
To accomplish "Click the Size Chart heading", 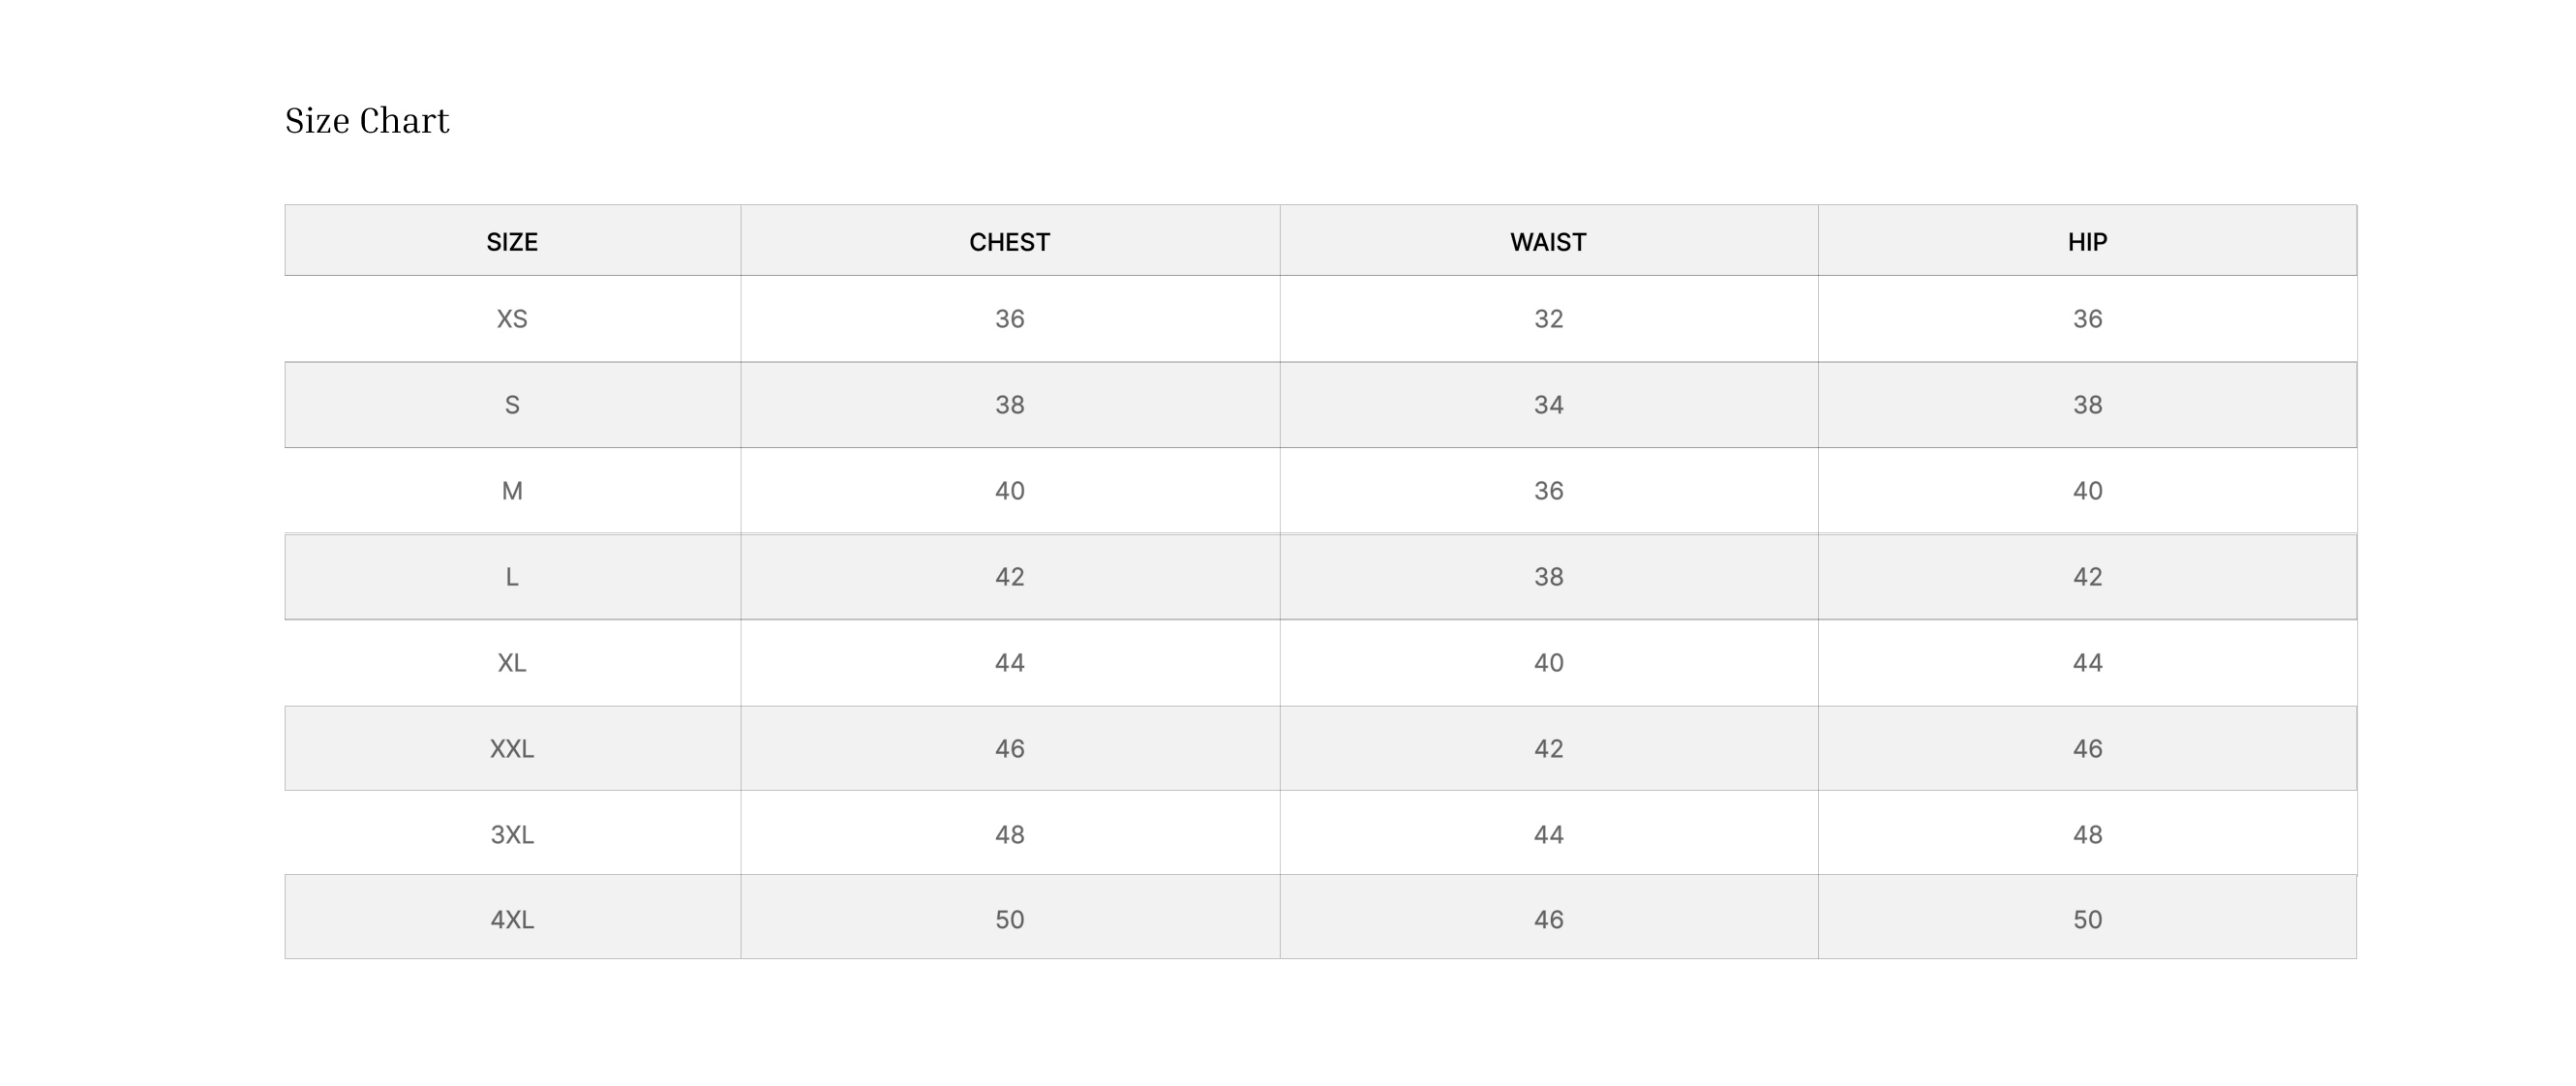I will tap(367, 121).
